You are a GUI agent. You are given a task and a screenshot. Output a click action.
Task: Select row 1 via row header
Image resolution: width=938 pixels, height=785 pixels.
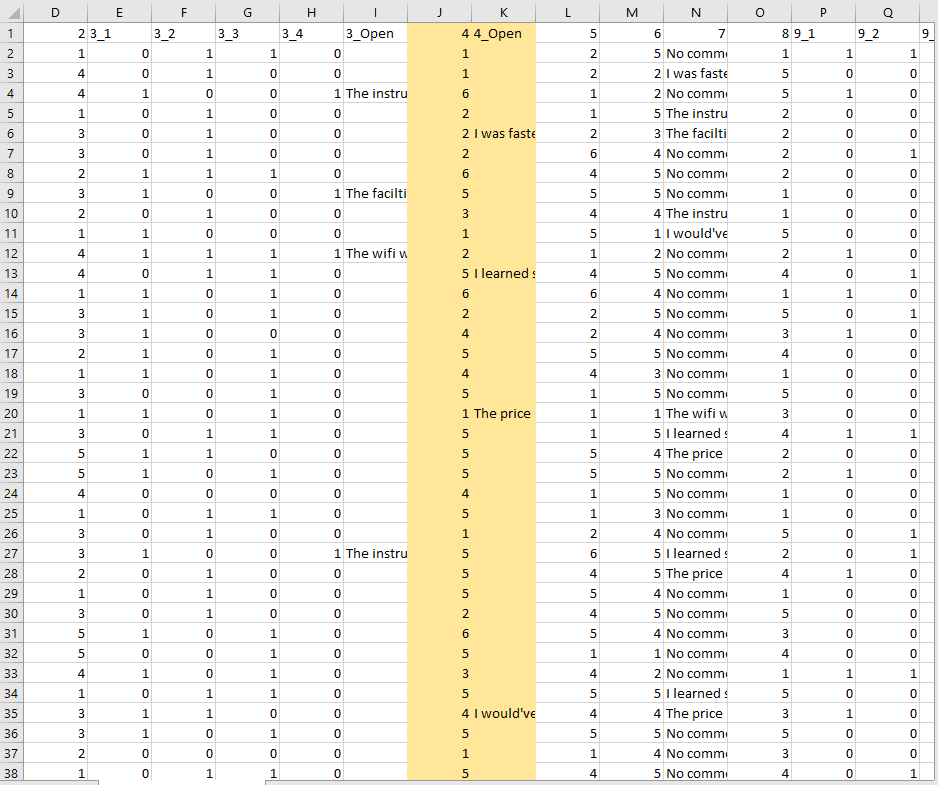click(x=10, y=33)
